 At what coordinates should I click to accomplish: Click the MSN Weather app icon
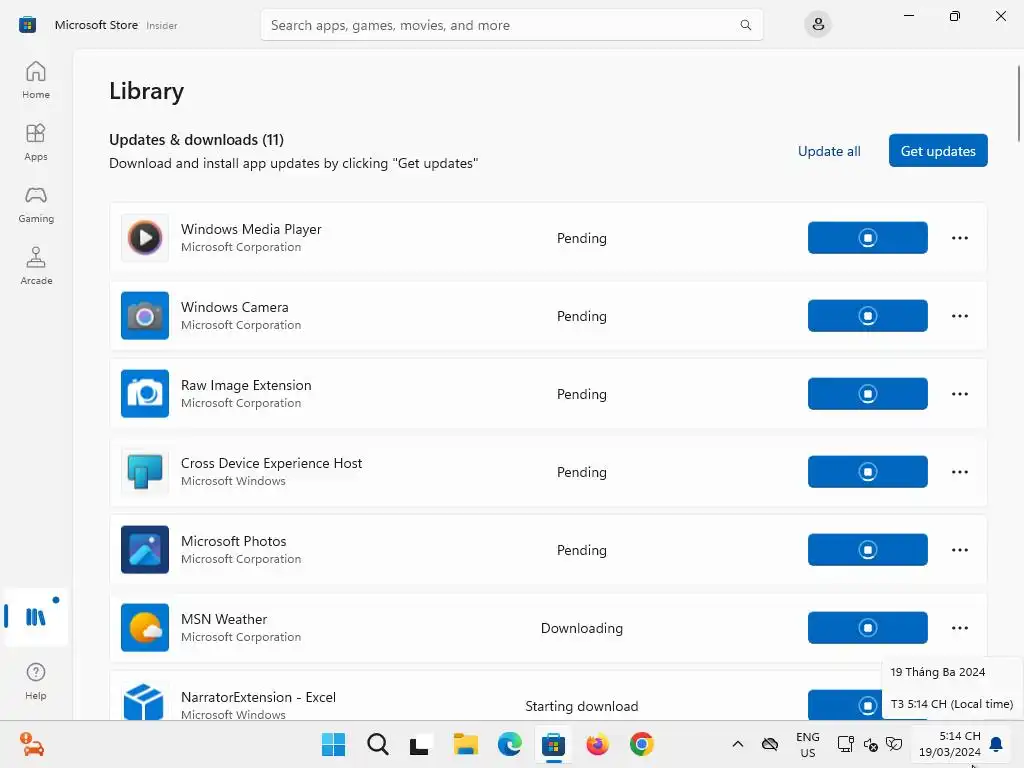pos(145,628)
